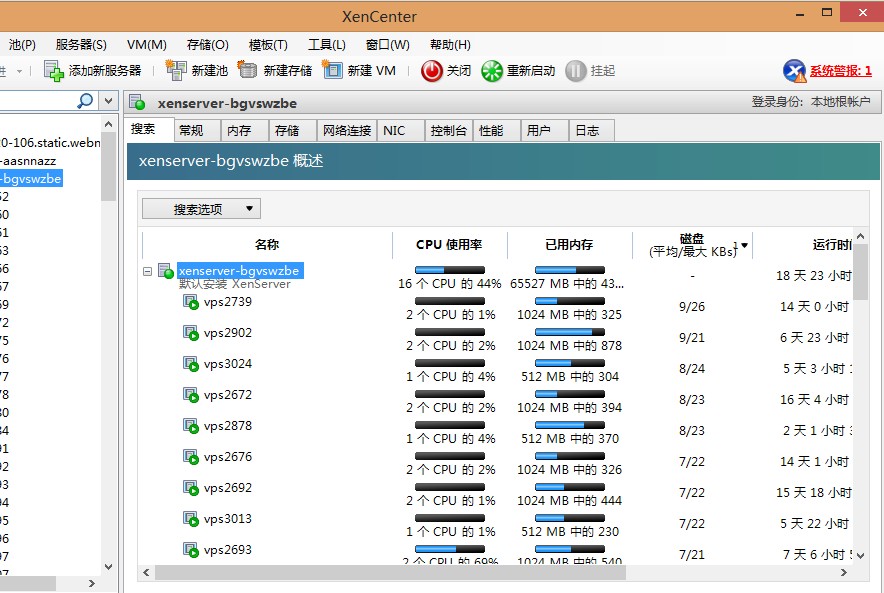Select the vps2739 row name
The height and width of the screenshot is (593, 884).
228,302
